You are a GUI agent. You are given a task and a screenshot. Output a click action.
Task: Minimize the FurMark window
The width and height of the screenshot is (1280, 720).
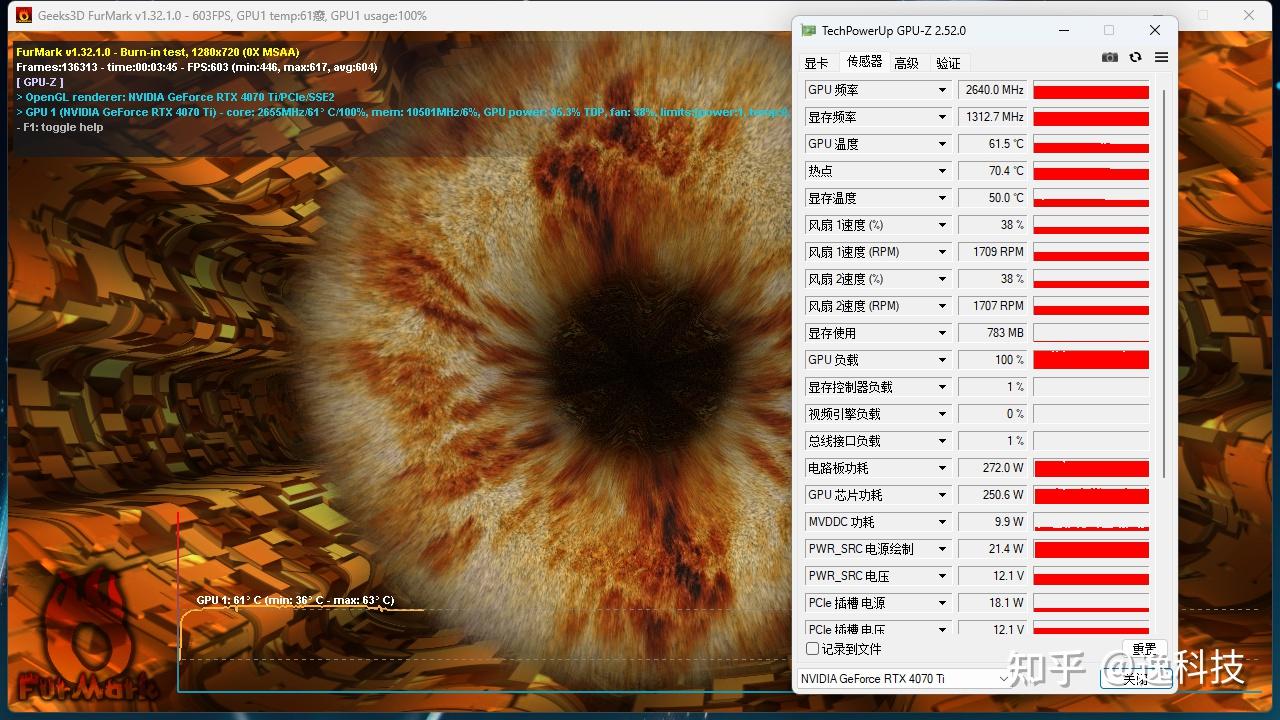1157,15
